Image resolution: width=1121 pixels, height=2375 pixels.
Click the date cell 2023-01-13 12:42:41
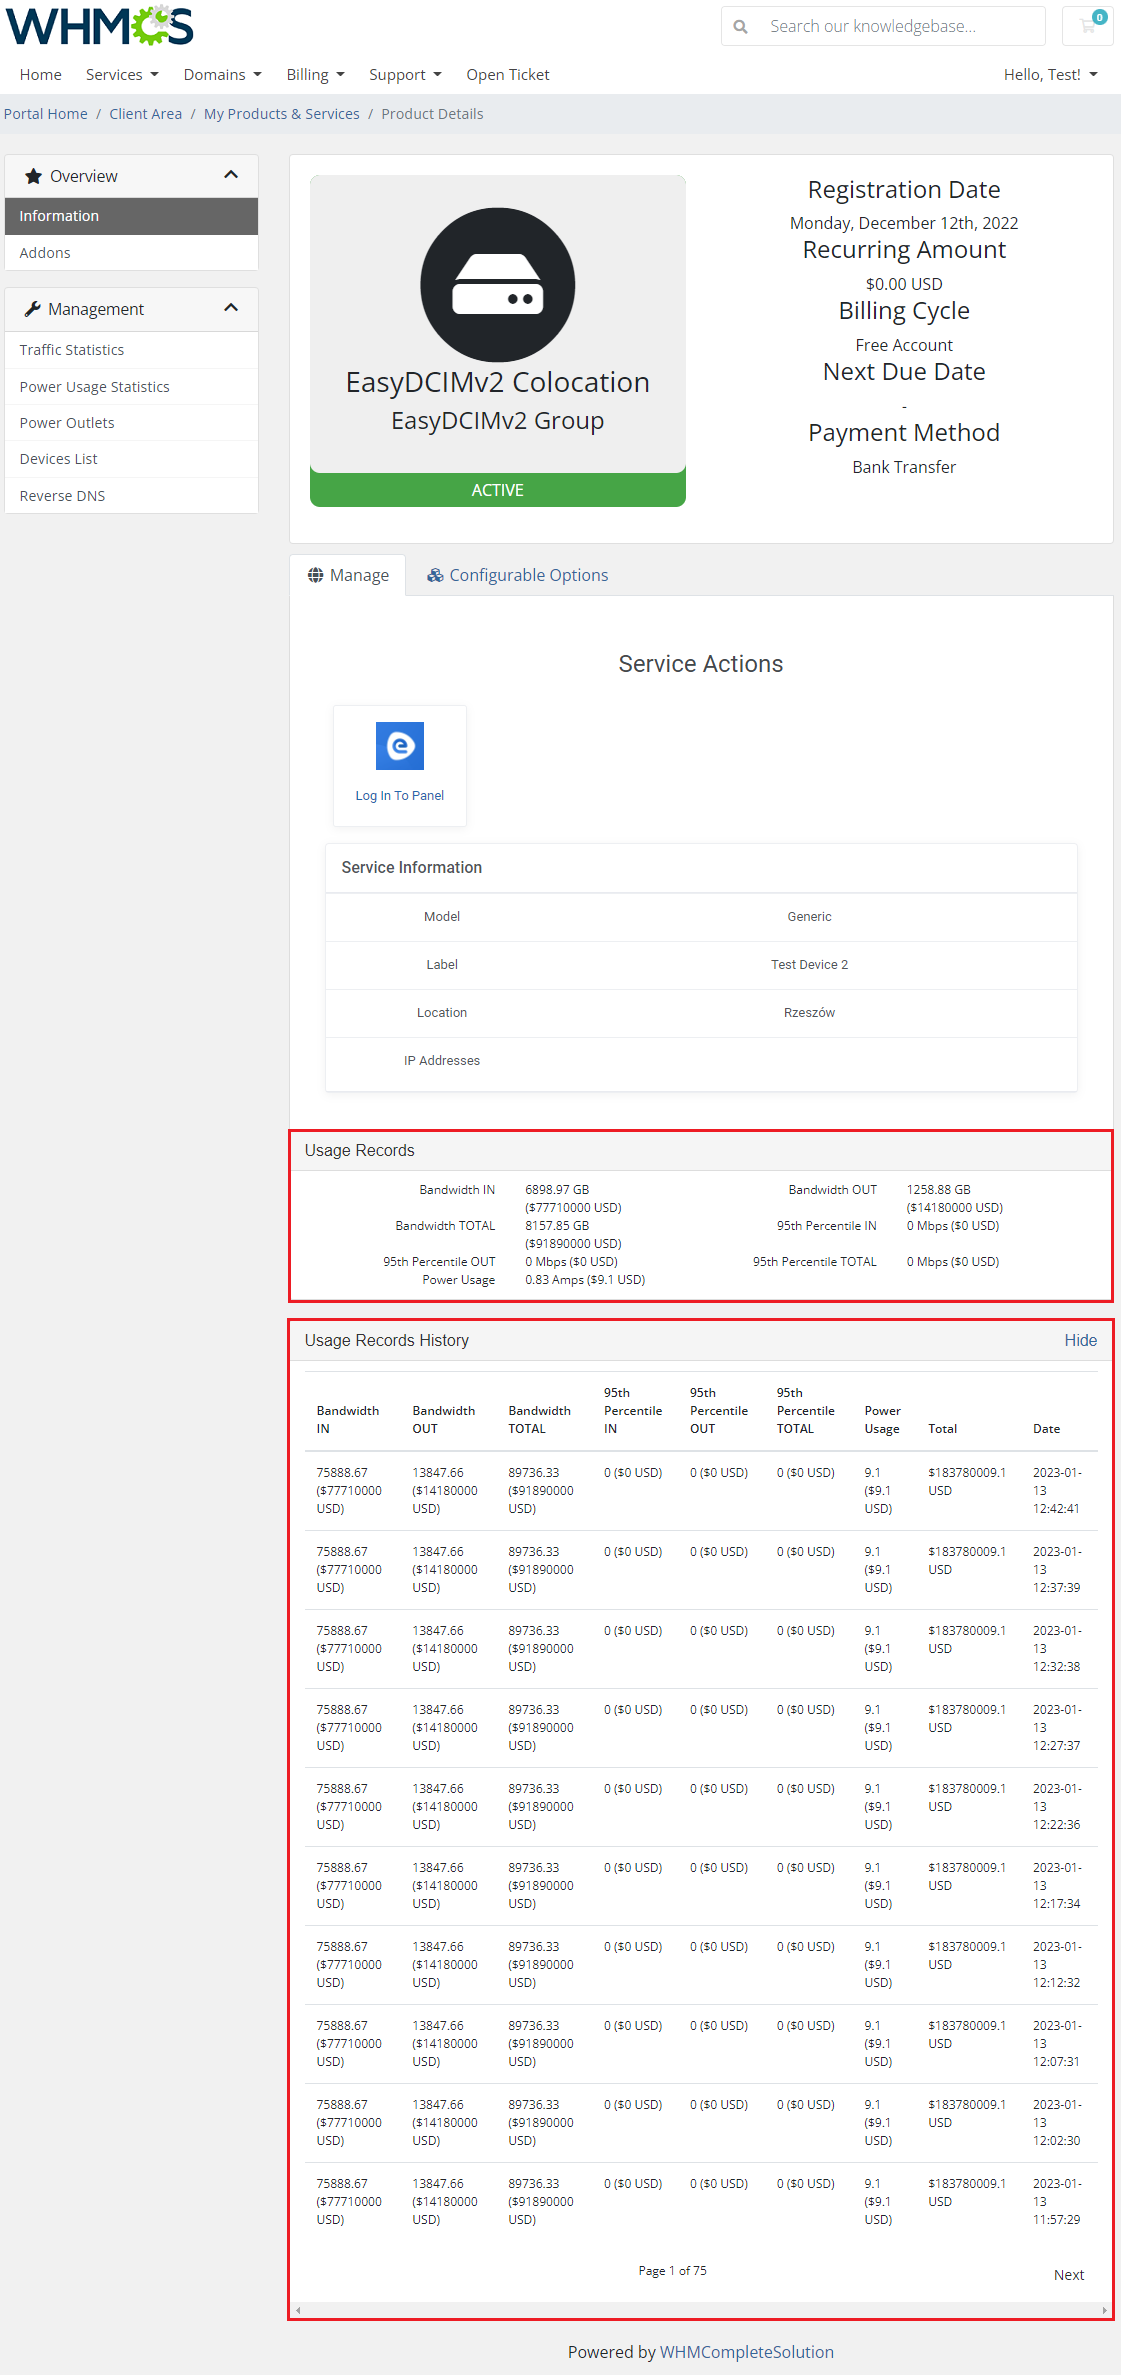point(1057,1491)
